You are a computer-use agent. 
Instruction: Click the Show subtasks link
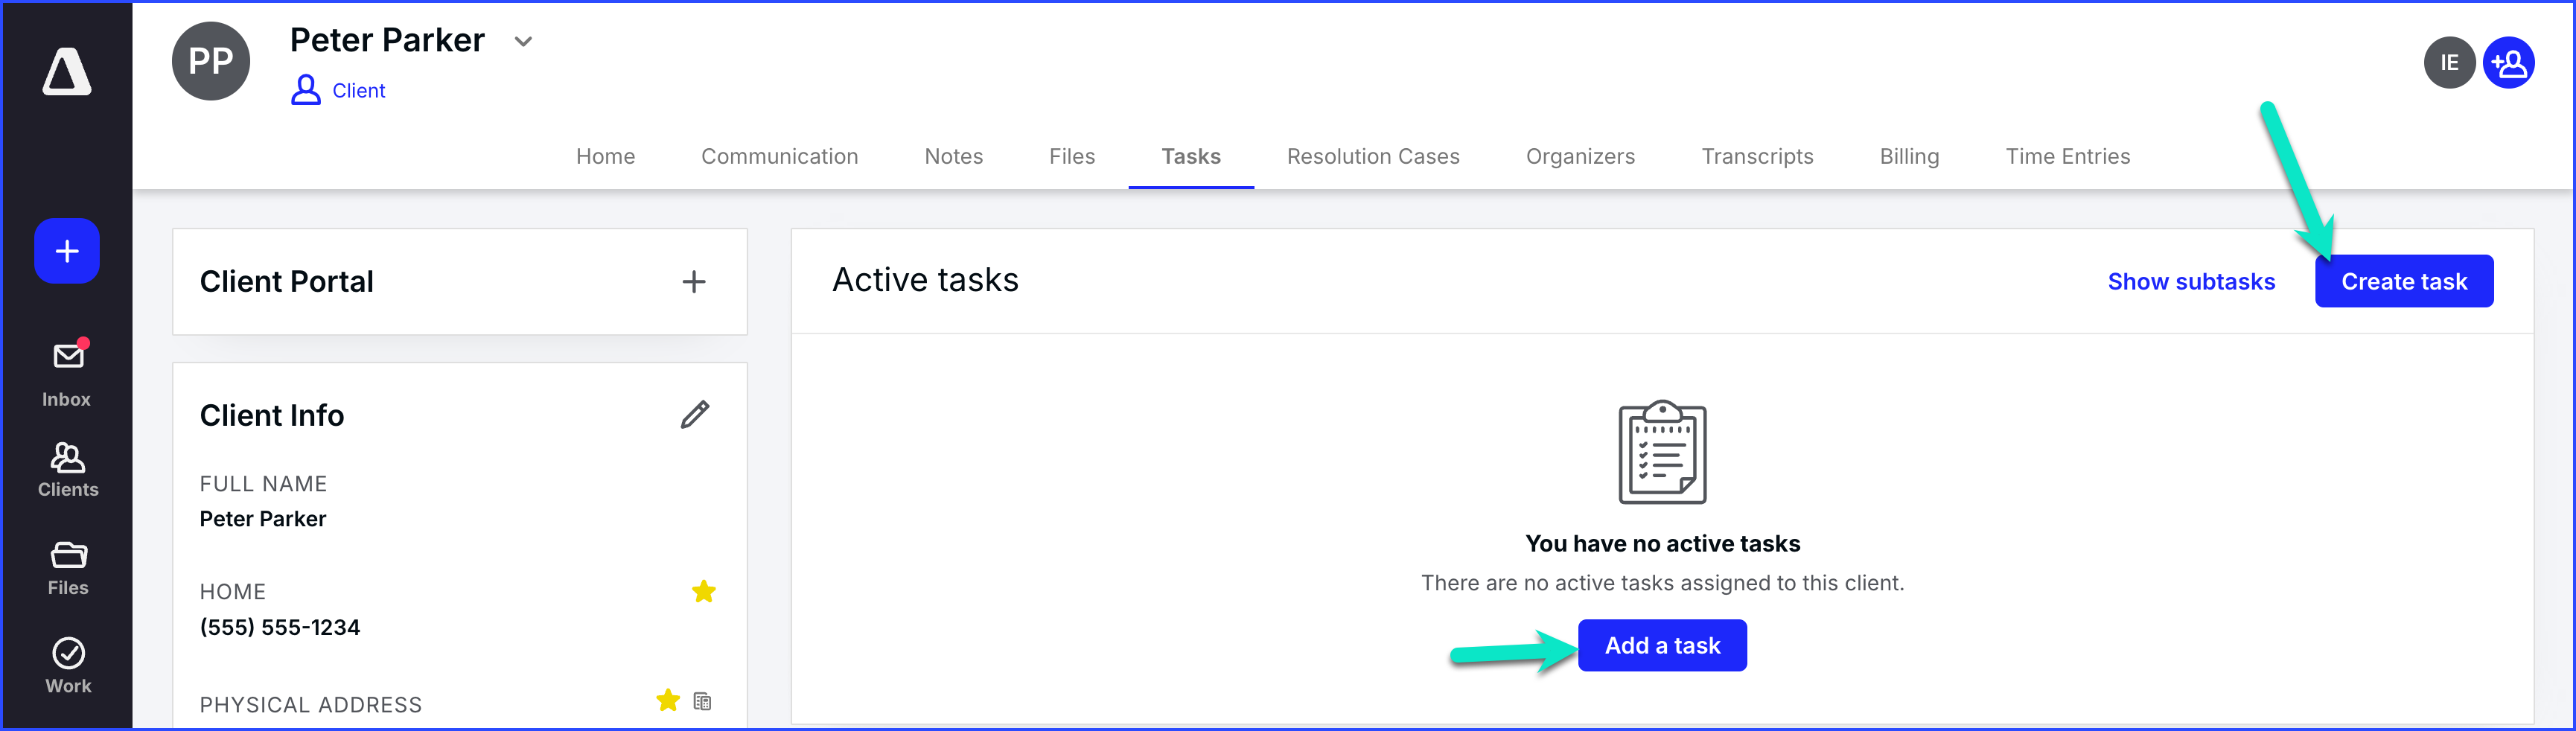pyautogui.click(x=2191, y=282)
